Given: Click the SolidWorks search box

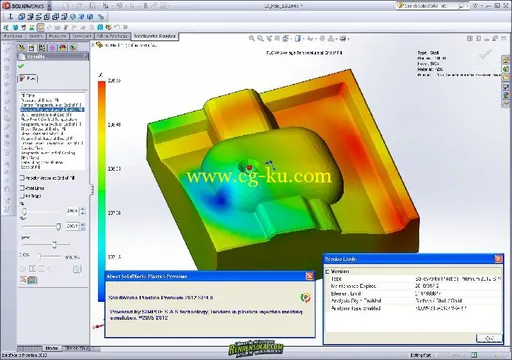Looking at the screenshot, I should [x=432, y=6].
